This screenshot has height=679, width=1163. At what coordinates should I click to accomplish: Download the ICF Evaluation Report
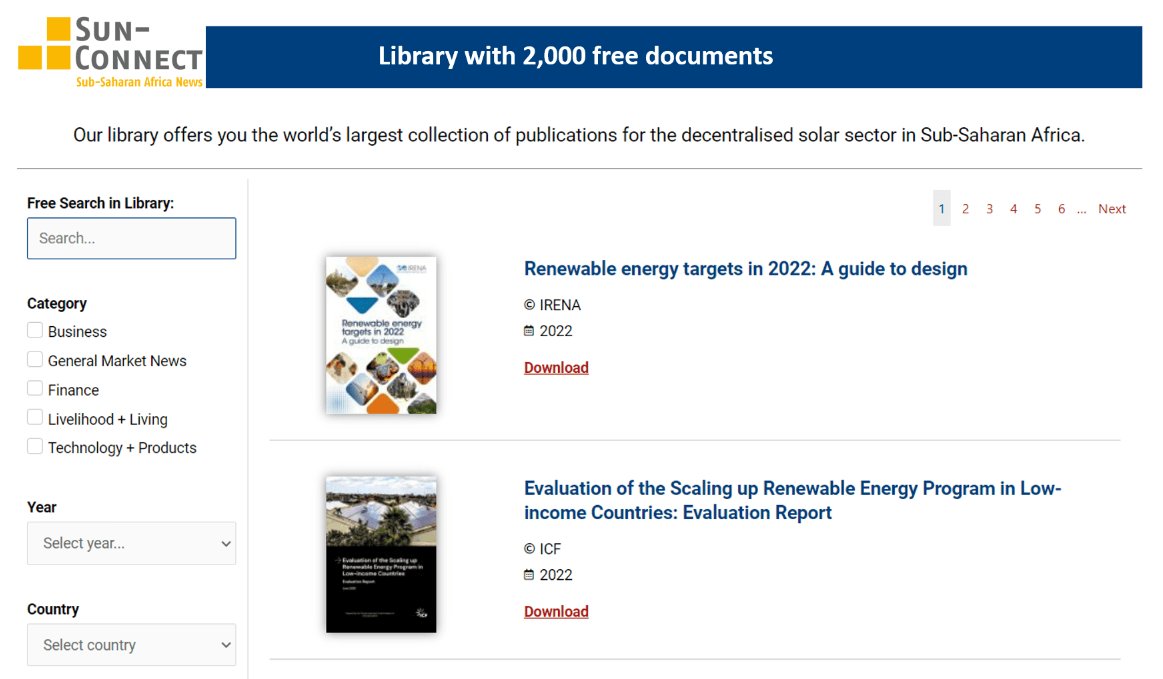coord(556,611)
